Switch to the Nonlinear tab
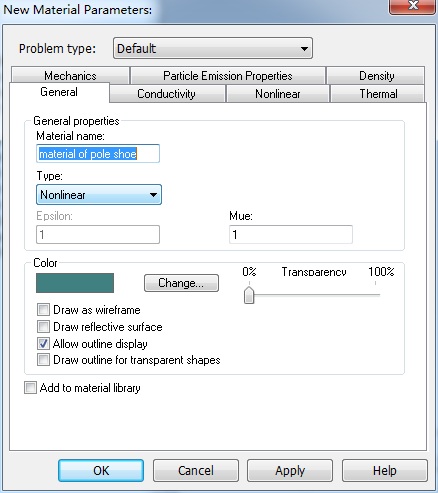 pyautogui.click(x=278, y=94)
